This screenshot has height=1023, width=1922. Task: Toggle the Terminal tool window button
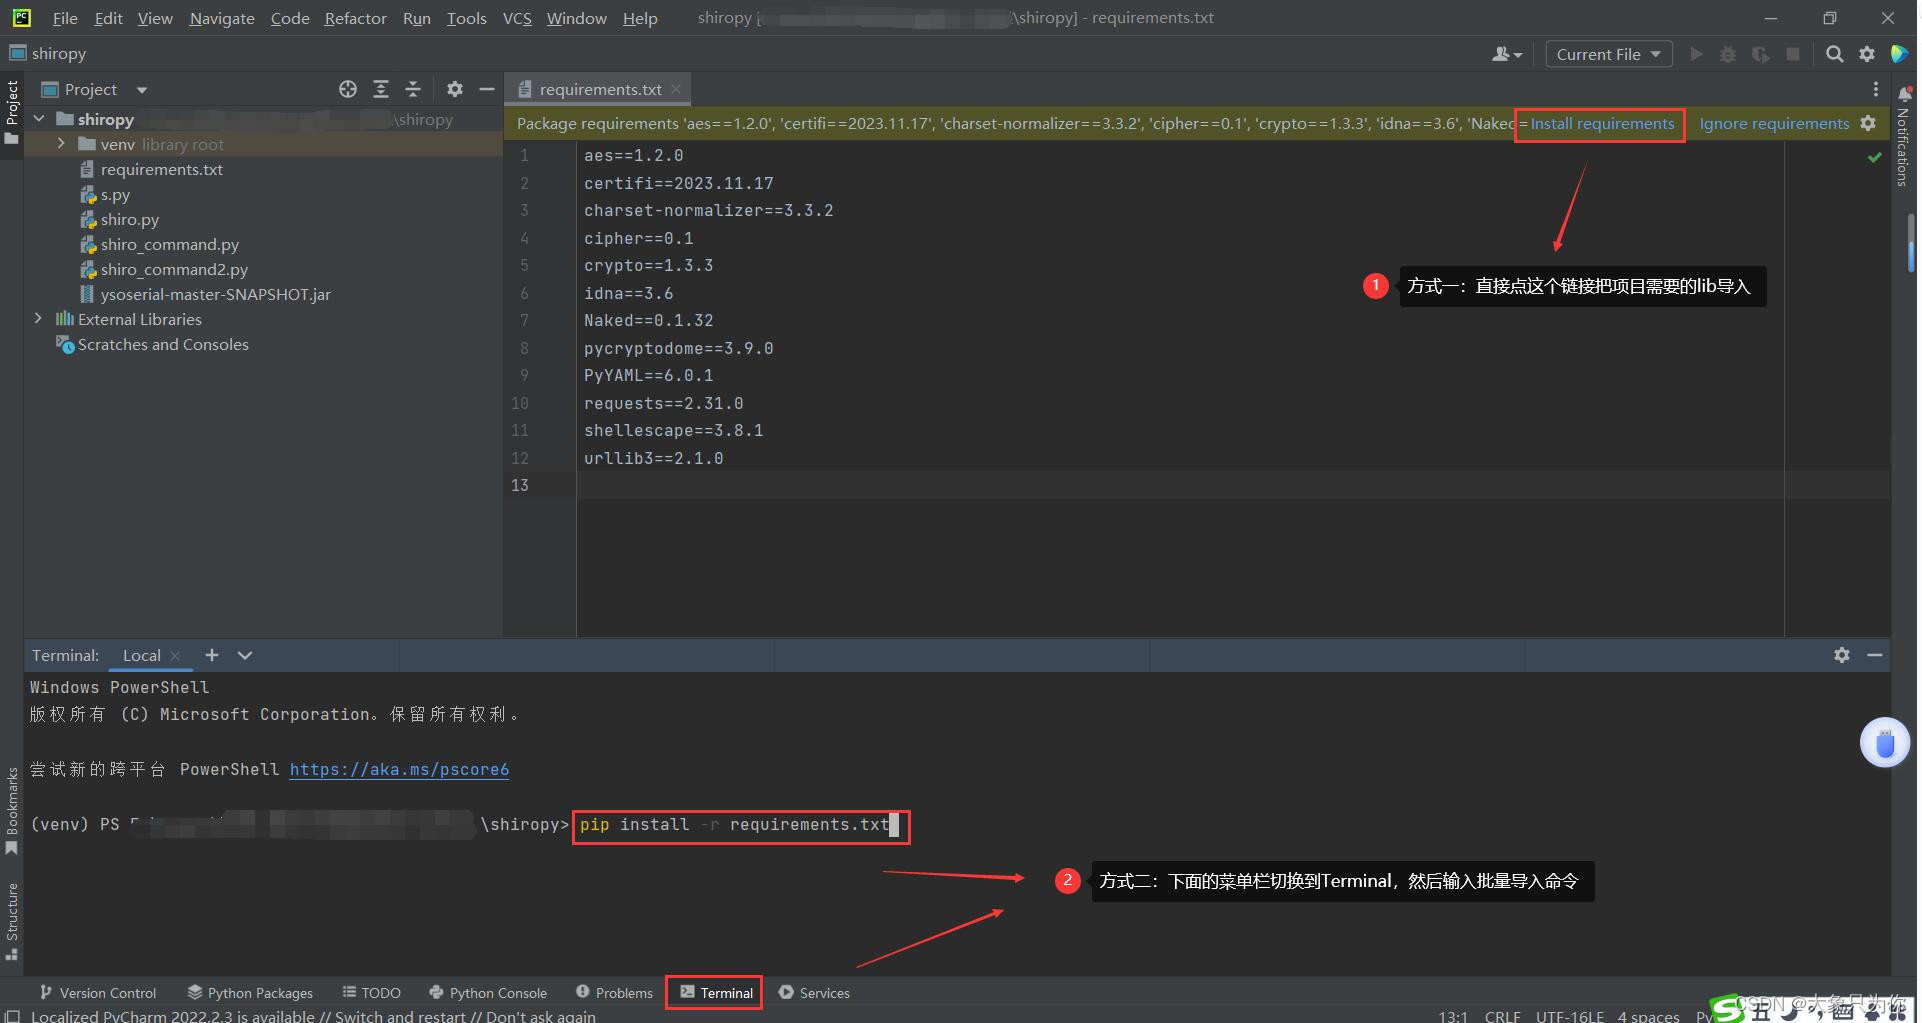click(716, 993)
